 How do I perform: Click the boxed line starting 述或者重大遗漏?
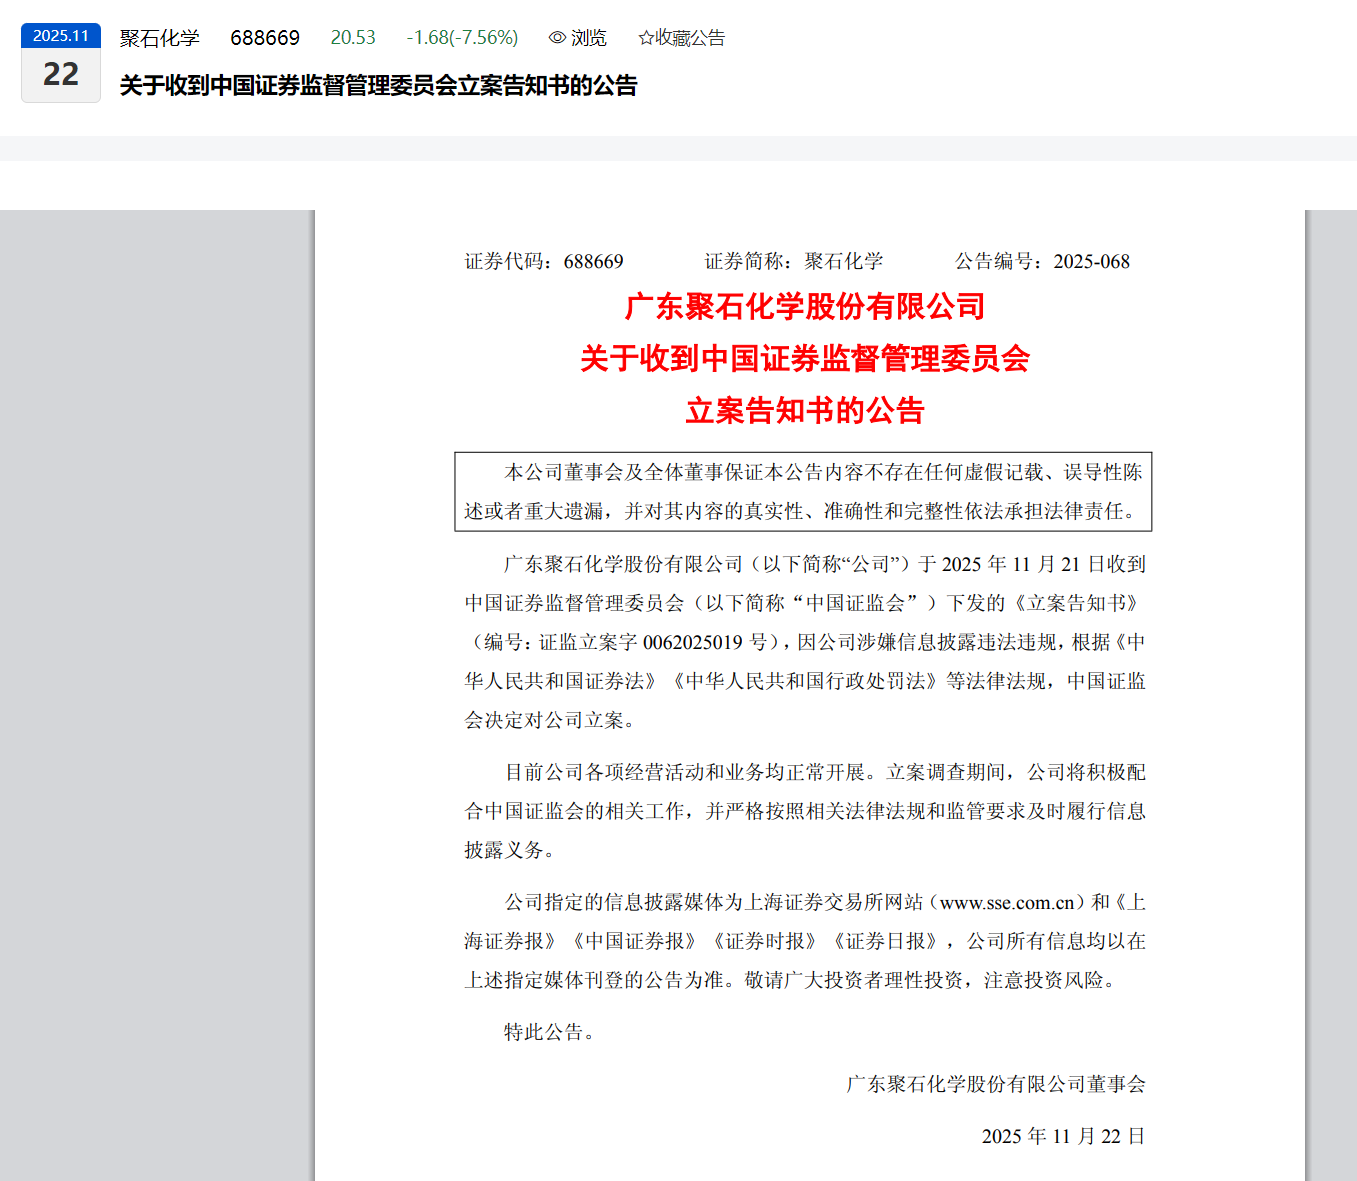[801, 511]
